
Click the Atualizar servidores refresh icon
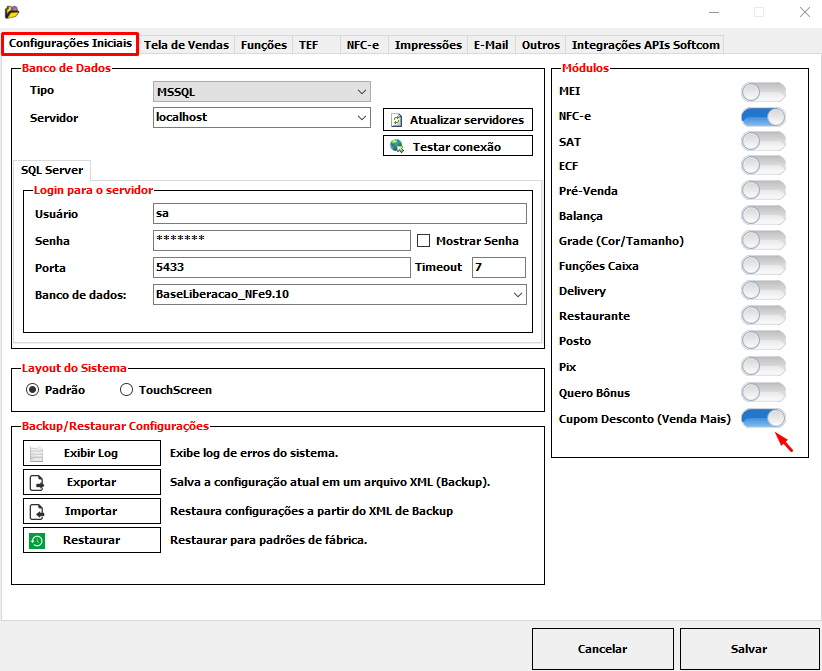397,120
